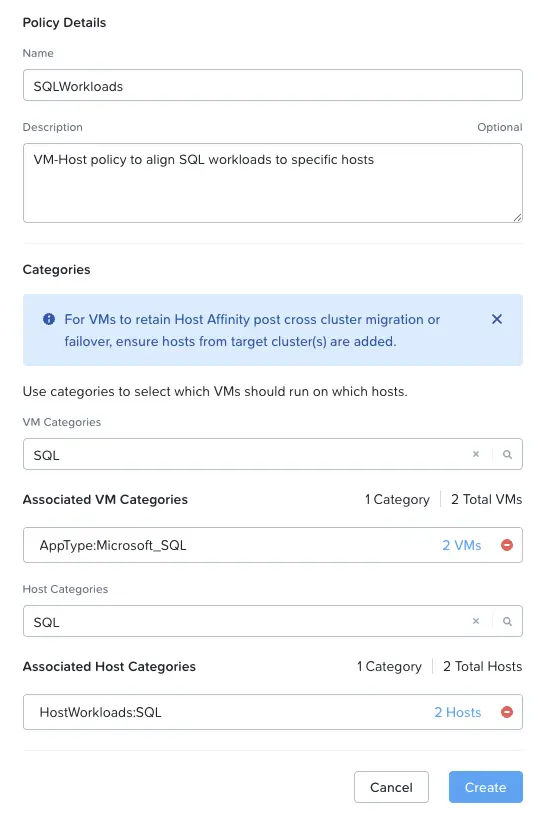
Task: Clear the Host Categories search text
Action: point(476,621)
